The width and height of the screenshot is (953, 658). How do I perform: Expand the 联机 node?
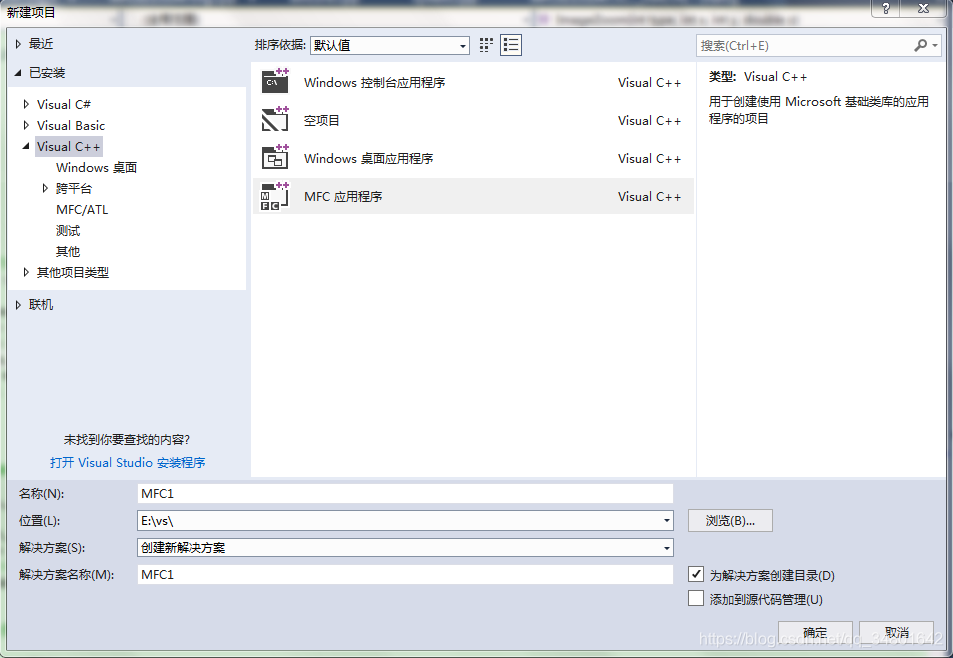18,305
